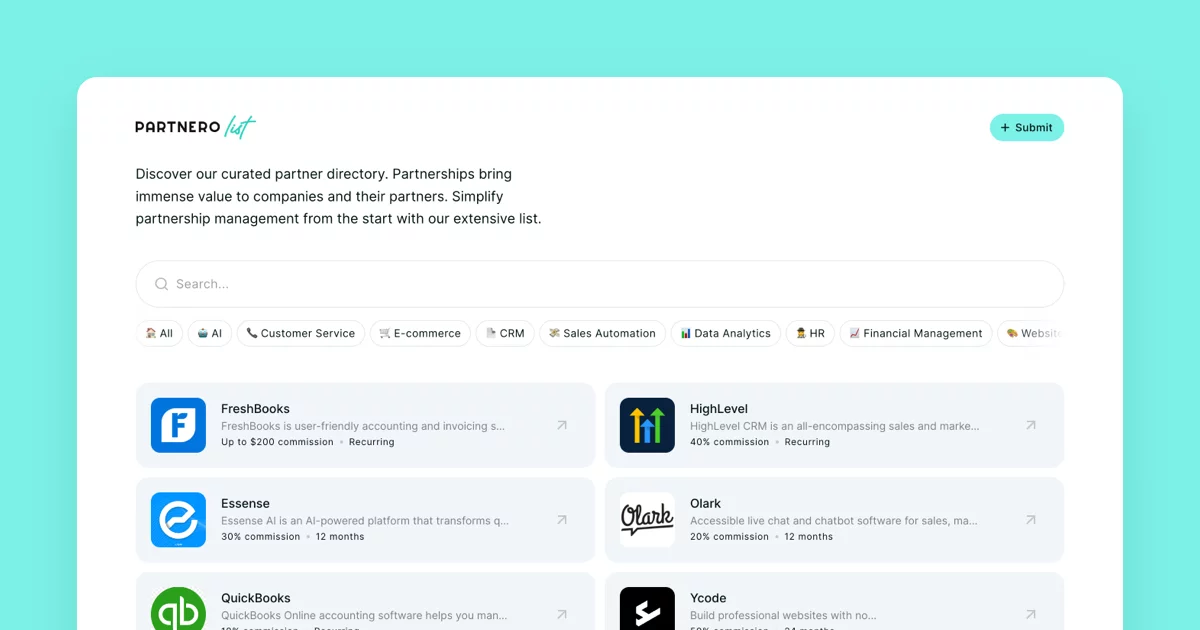Click the Submit button
Viewport: 1200px width, 630px height.
click(1027, 127)
